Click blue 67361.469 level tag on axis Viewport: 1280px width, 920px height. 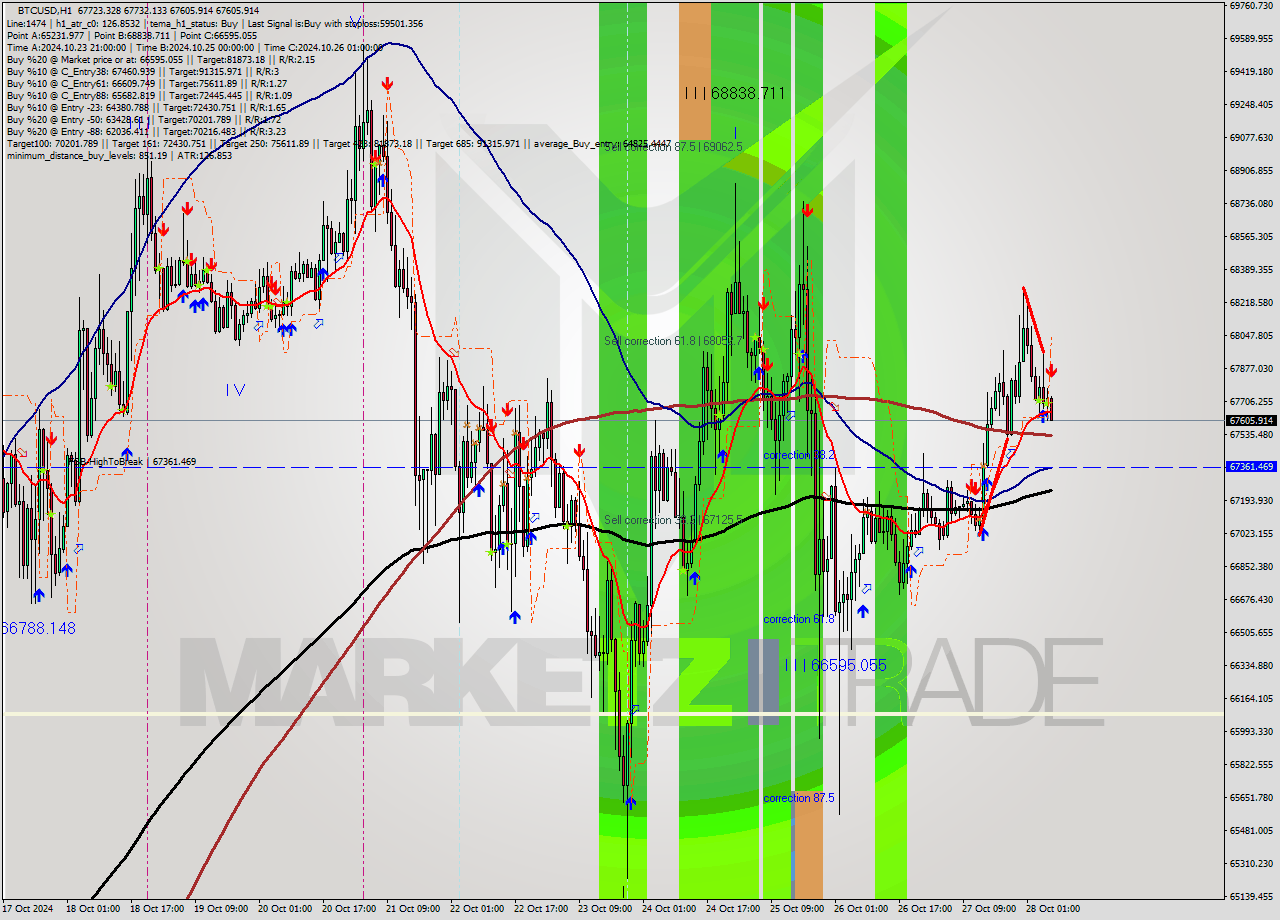[x=1251, y=467]
